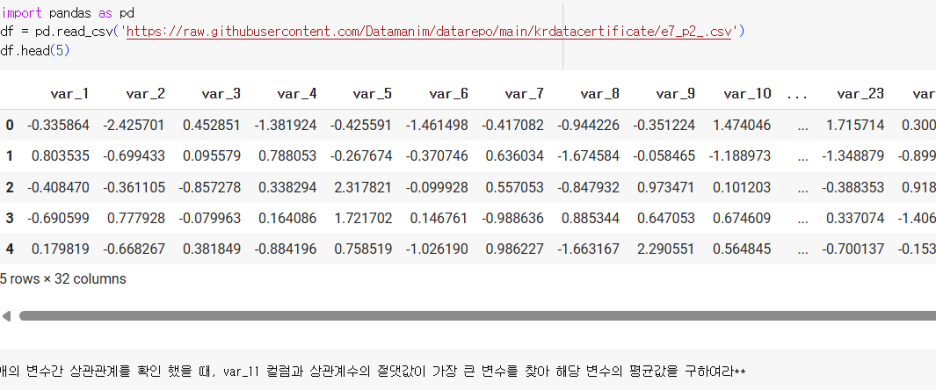The height and width of the screenshot is (390, 936).
Task: Click the var_1 column header
Action: pyautogui.click(x=69, y=94)
